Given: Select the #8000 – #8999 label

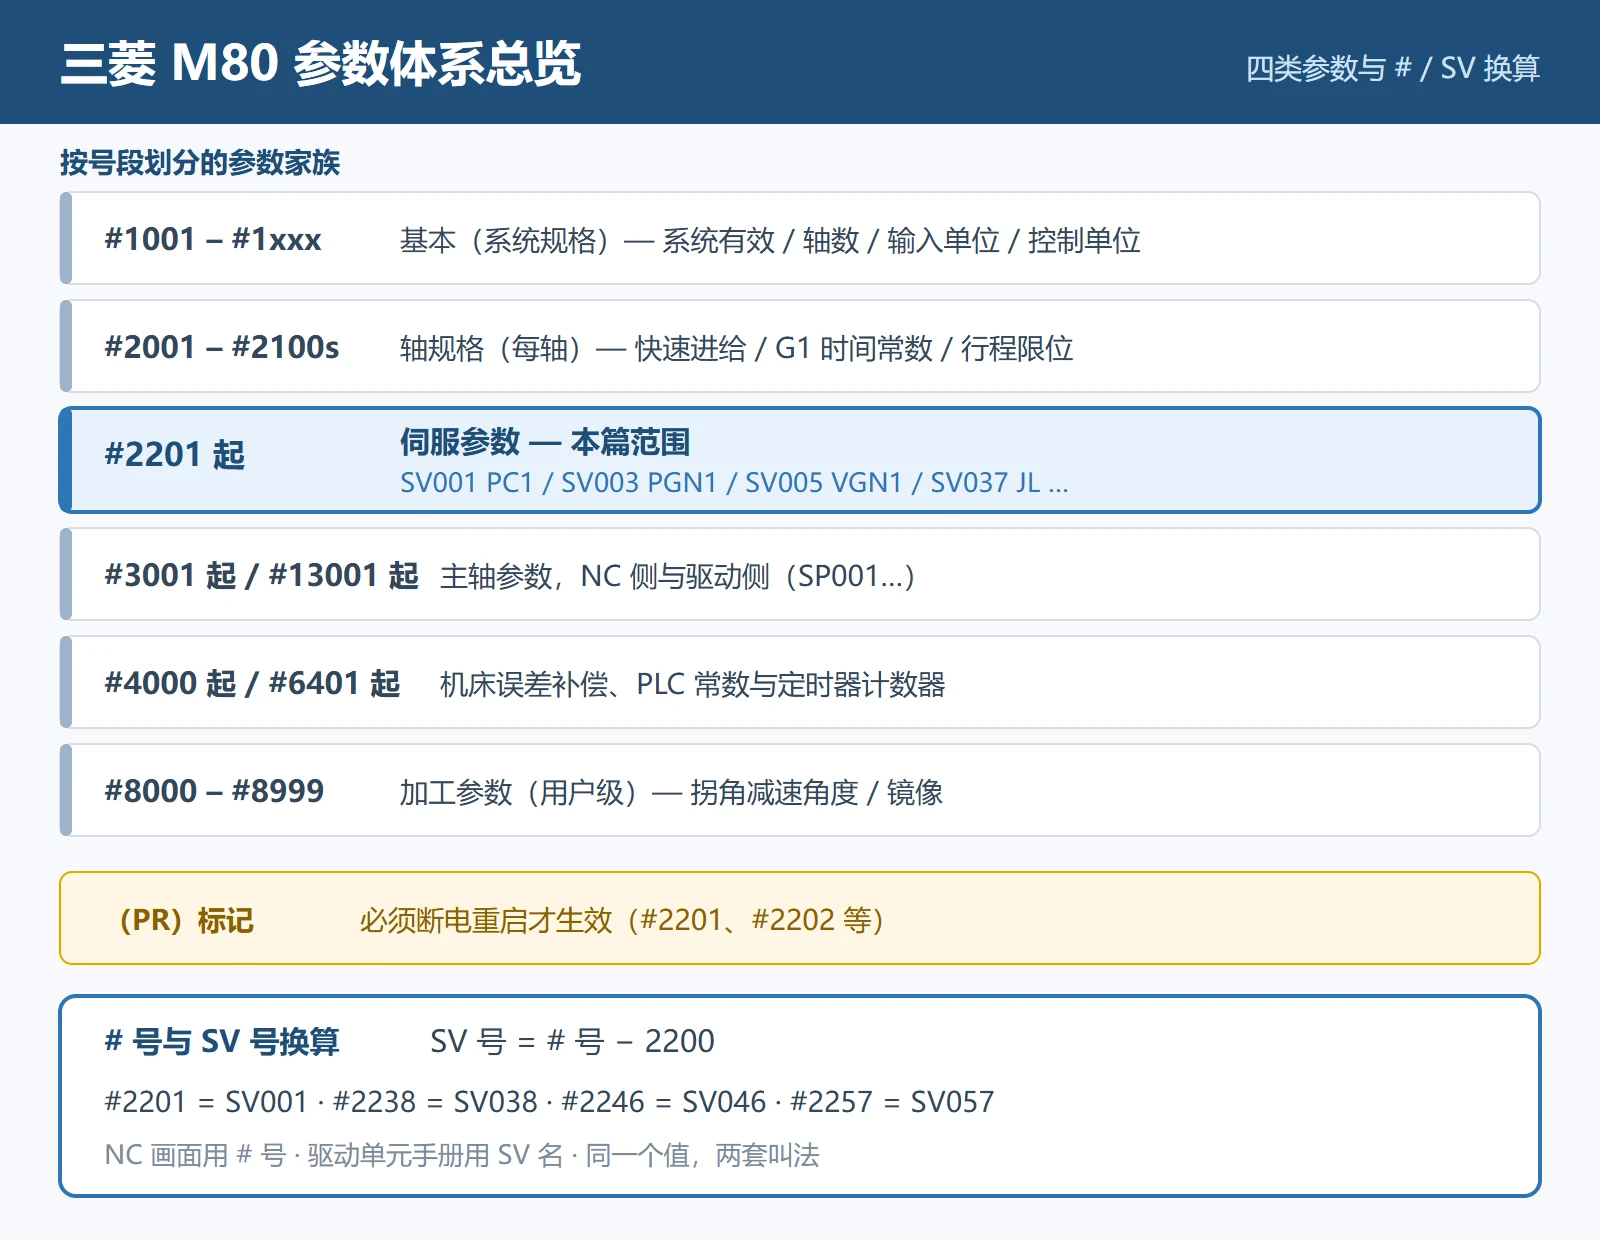Looking at the screenshot, I should (x=214, y=791).
